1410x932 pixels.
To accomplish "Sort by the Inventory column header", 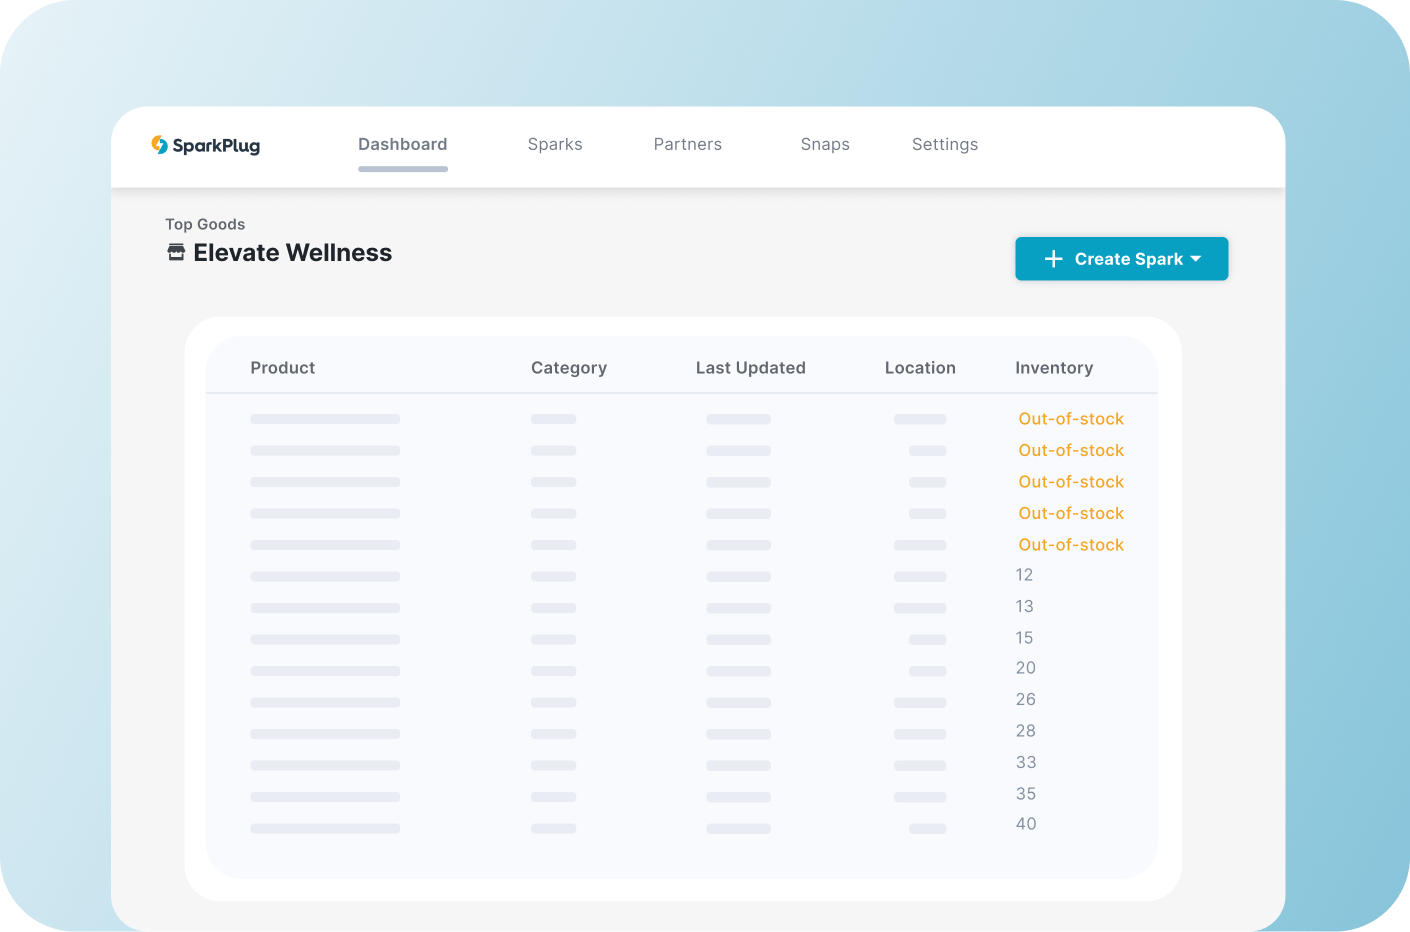I will [1054, 368].
